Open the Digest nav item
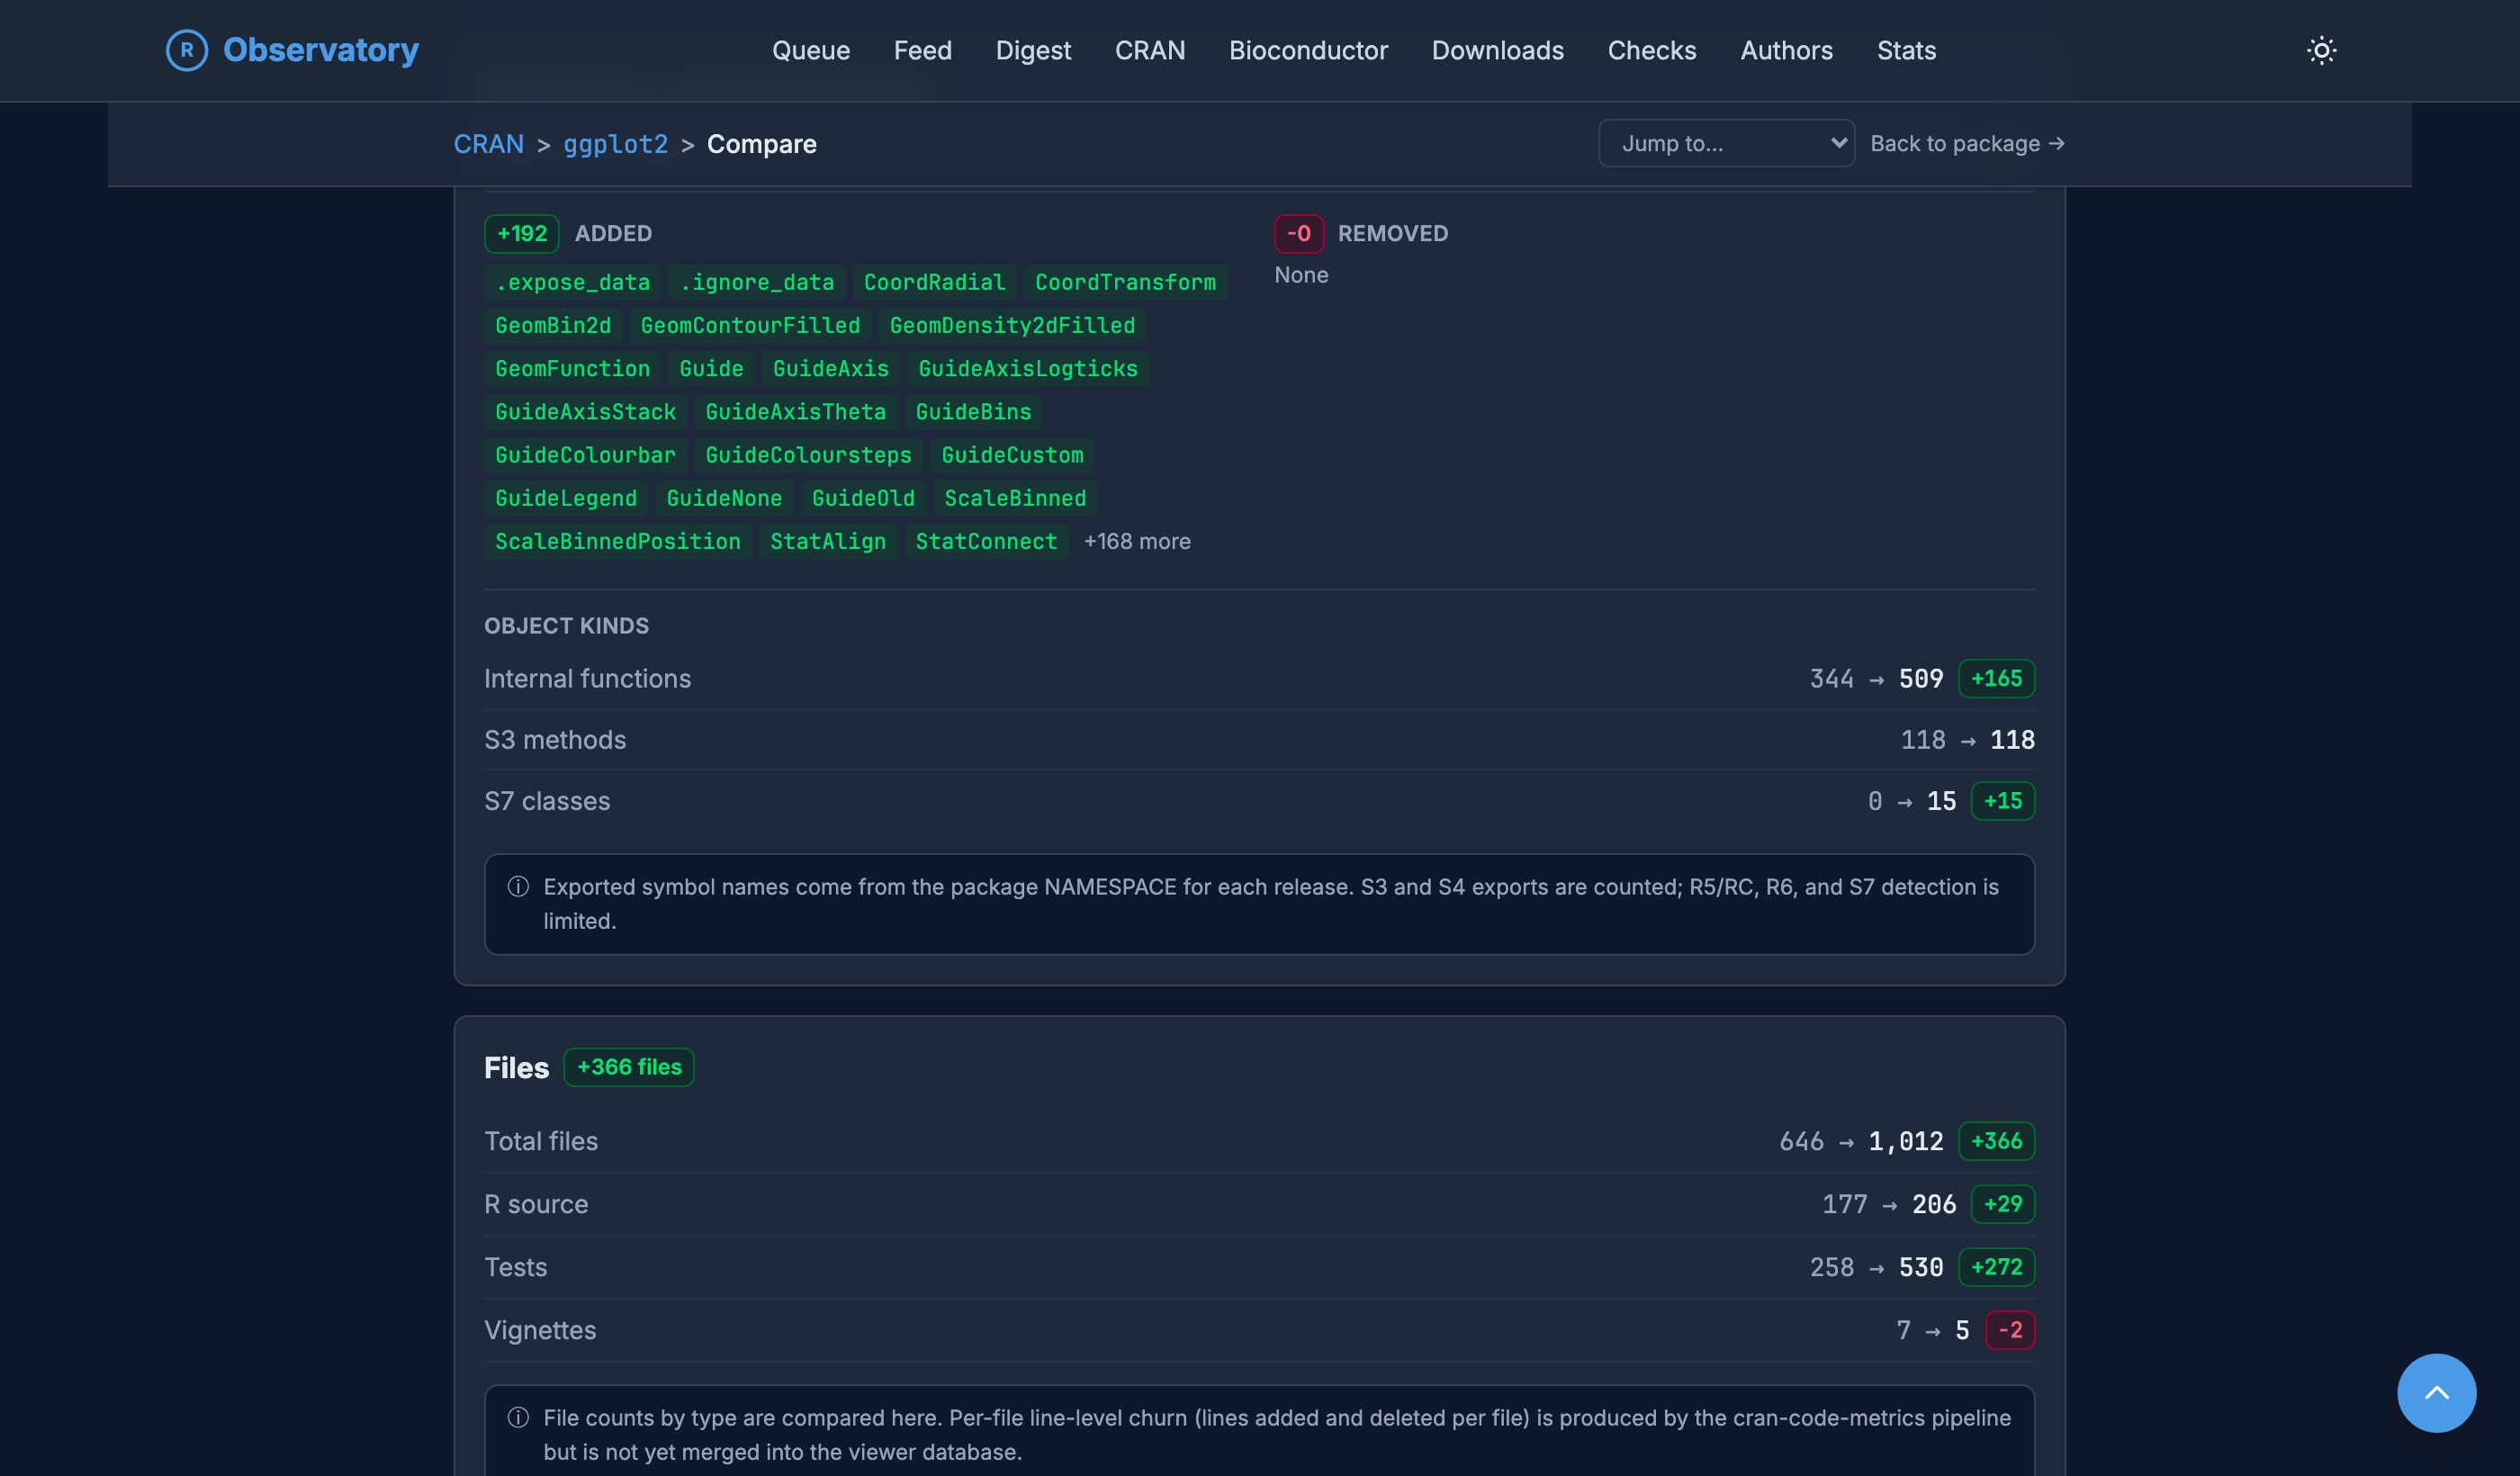Screen dimensions: 2520x1476 pyautogui.click(x=1033, y=50)
